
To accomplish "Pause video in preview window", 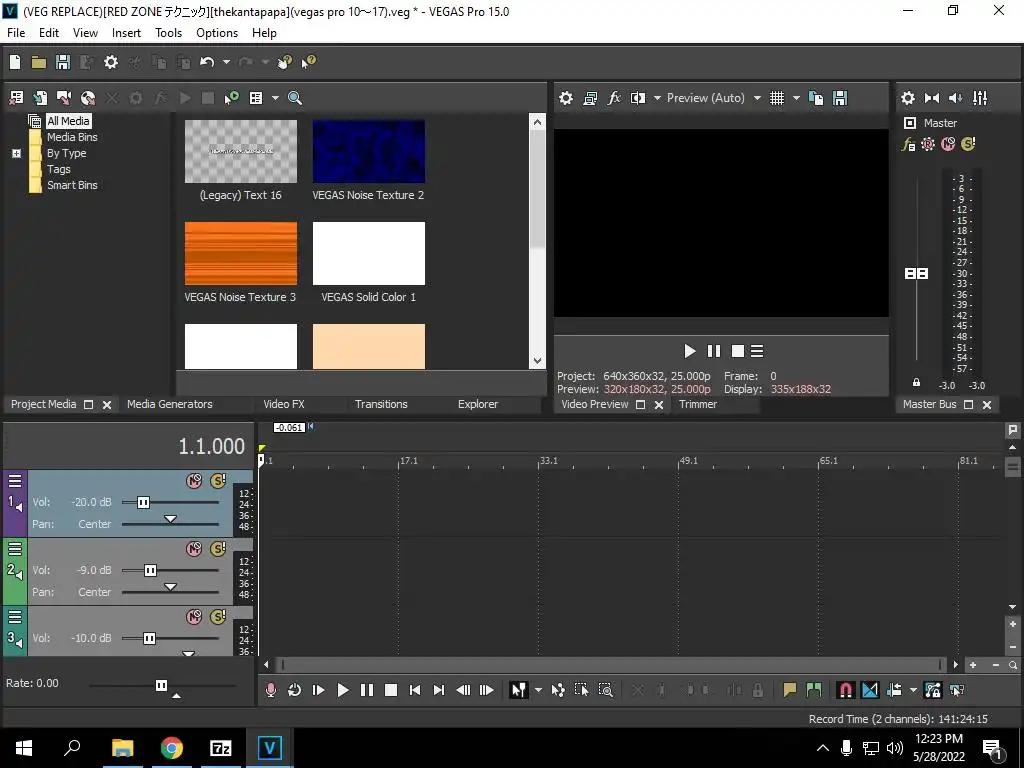I will pos(714,351).
